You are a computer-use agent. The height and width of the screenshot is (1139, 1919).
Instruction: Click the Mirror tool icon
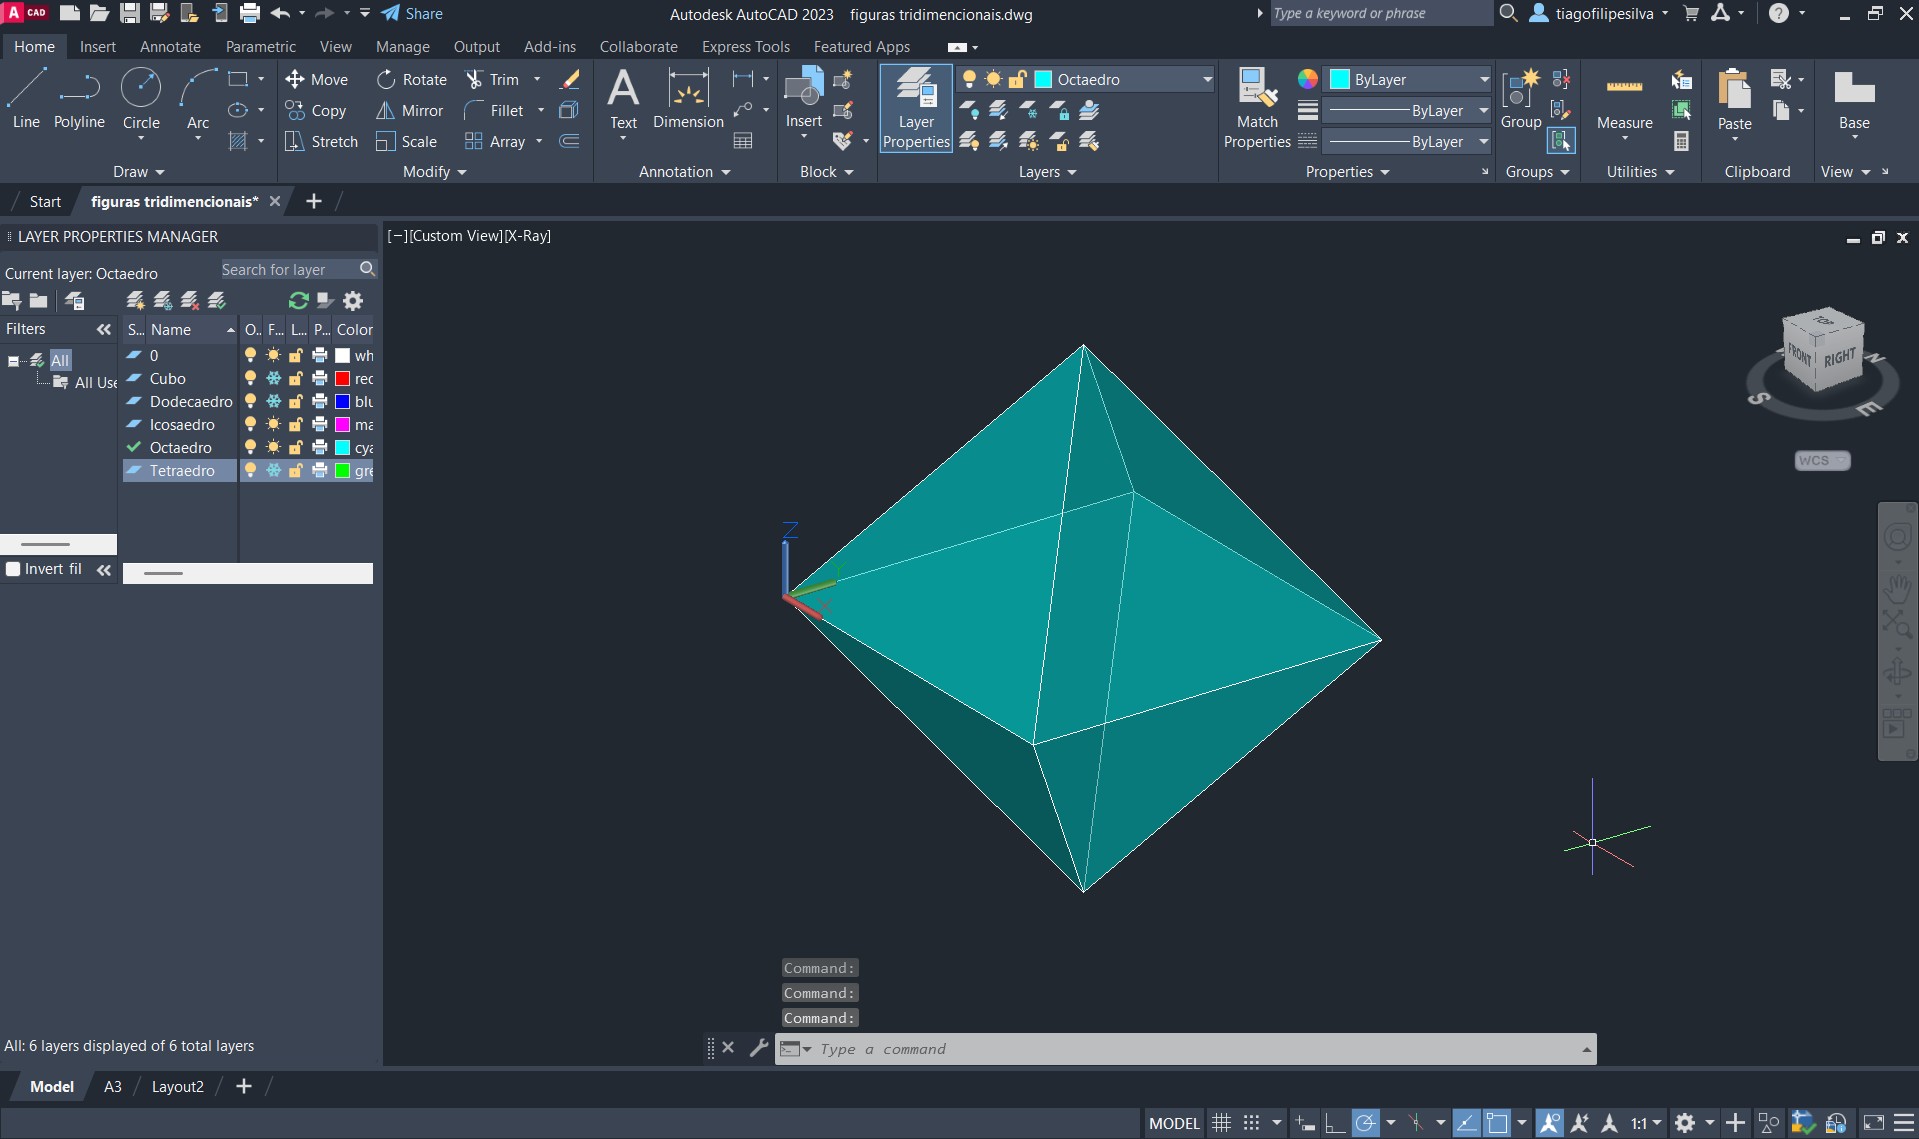385,111
